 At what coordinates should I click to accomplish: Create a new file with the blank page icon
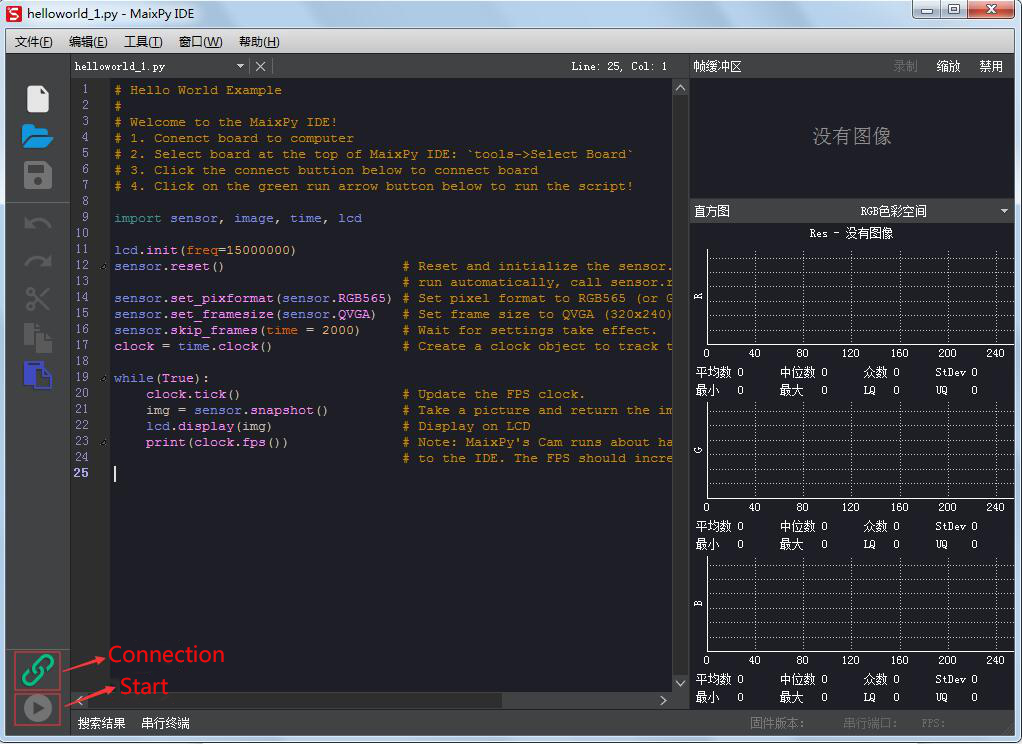point(38,99)
